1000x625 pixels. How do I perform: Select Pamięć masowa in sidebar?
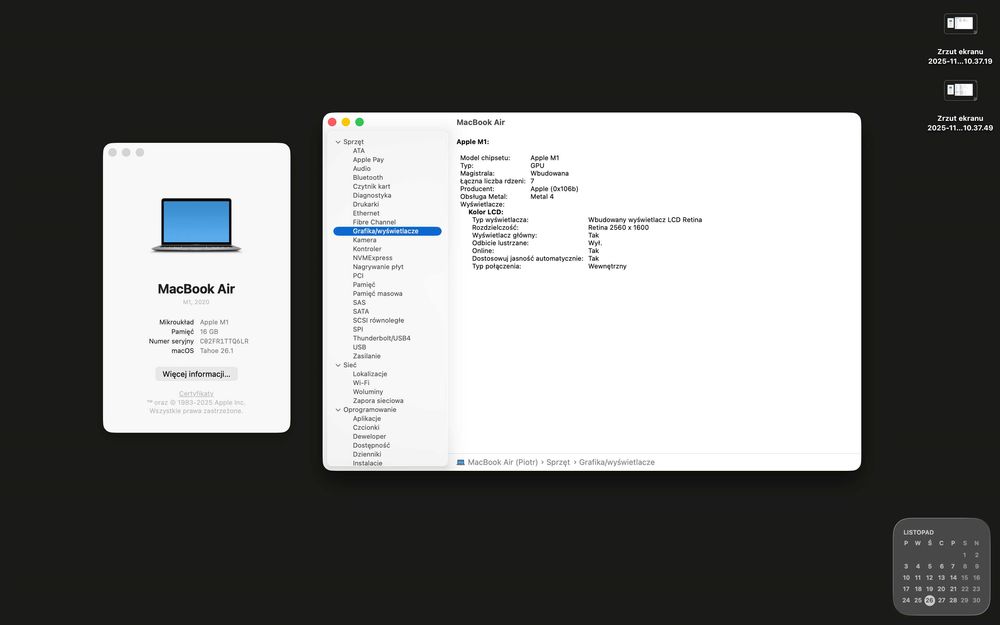point(378,294)
